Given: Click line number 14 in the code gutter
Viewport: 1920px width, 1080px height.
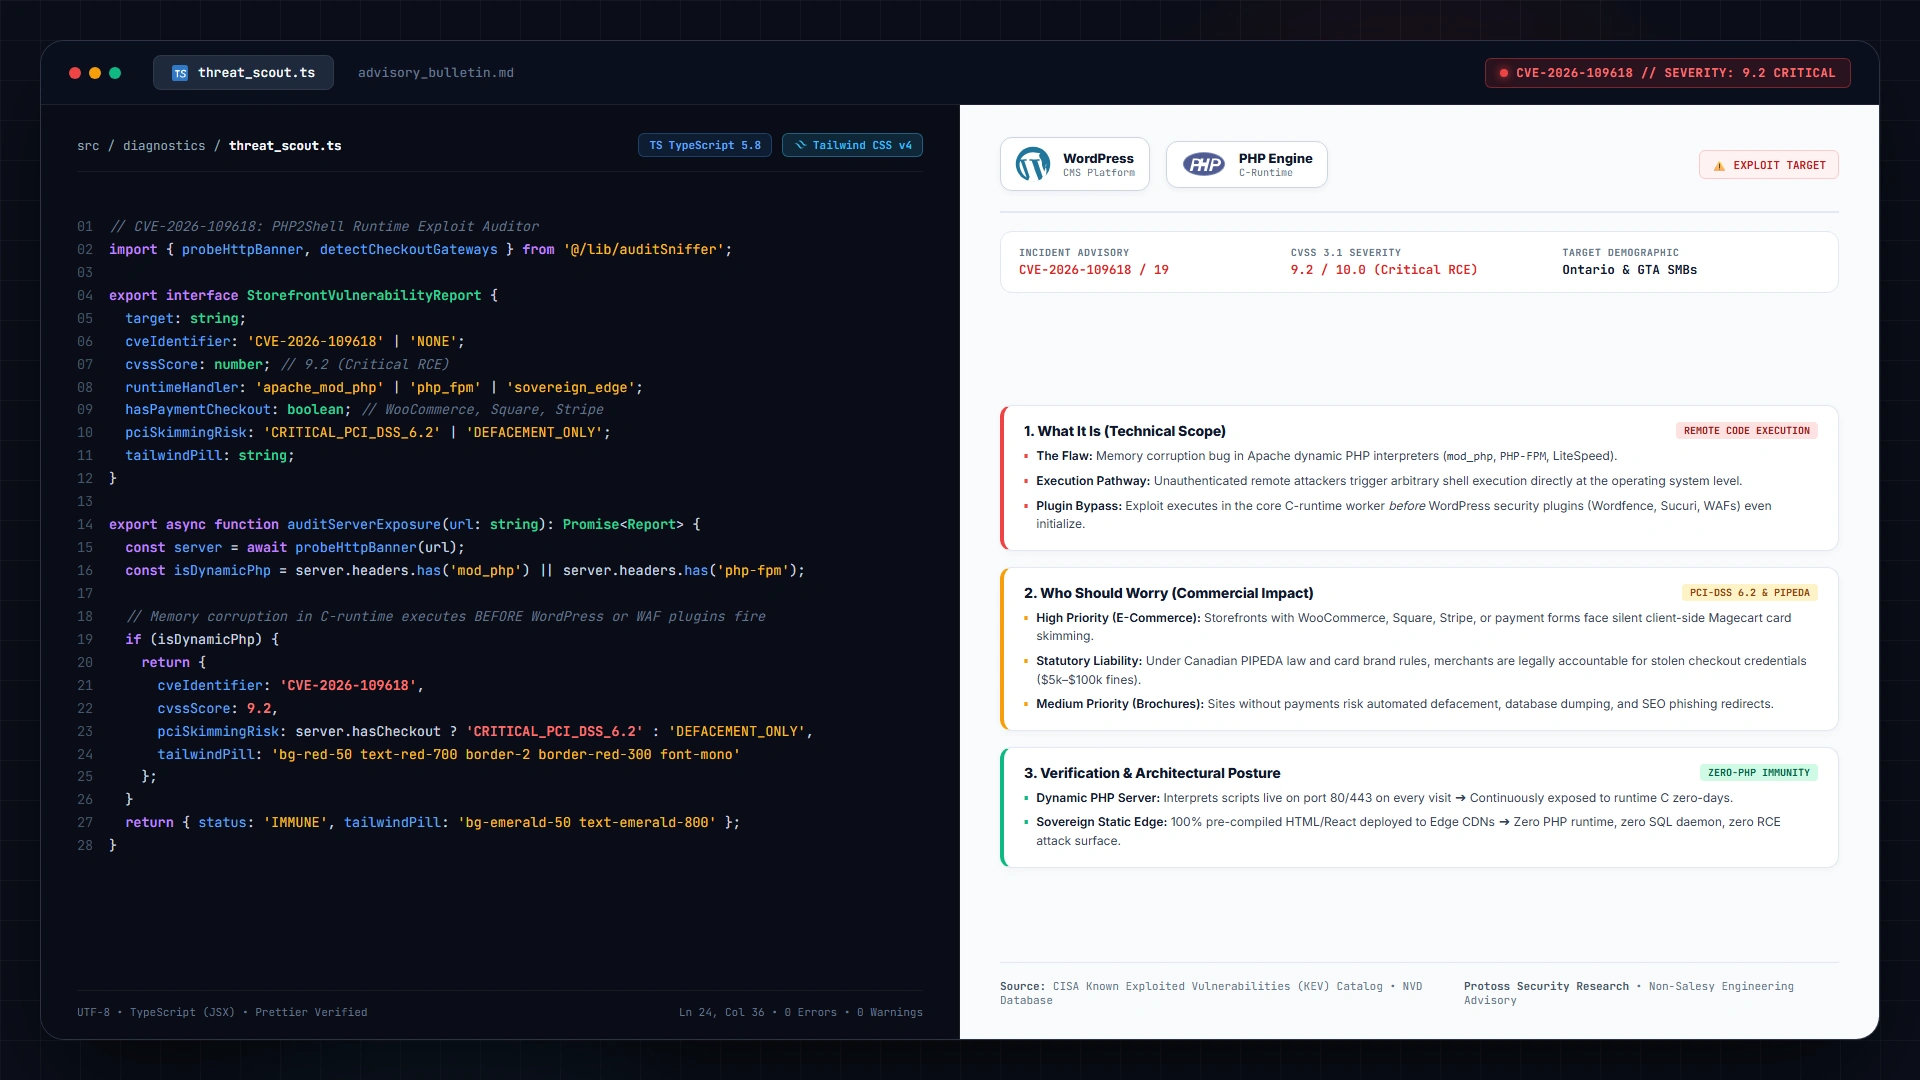Looking at the screenshot, I should click(x=85, y=525).
